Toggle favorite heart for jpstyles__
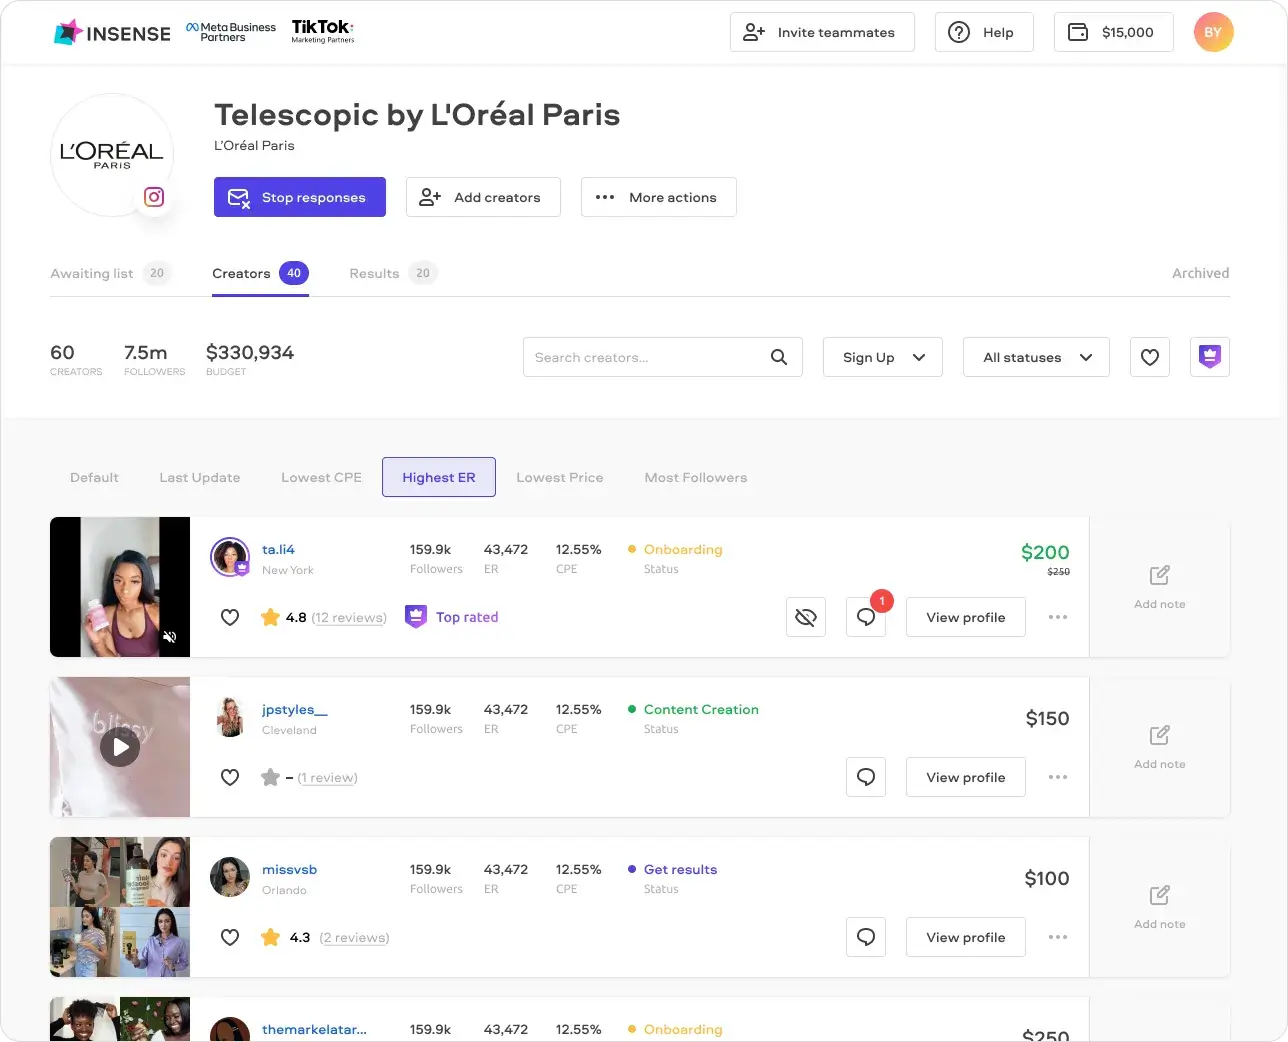 [x=230, y=777]
